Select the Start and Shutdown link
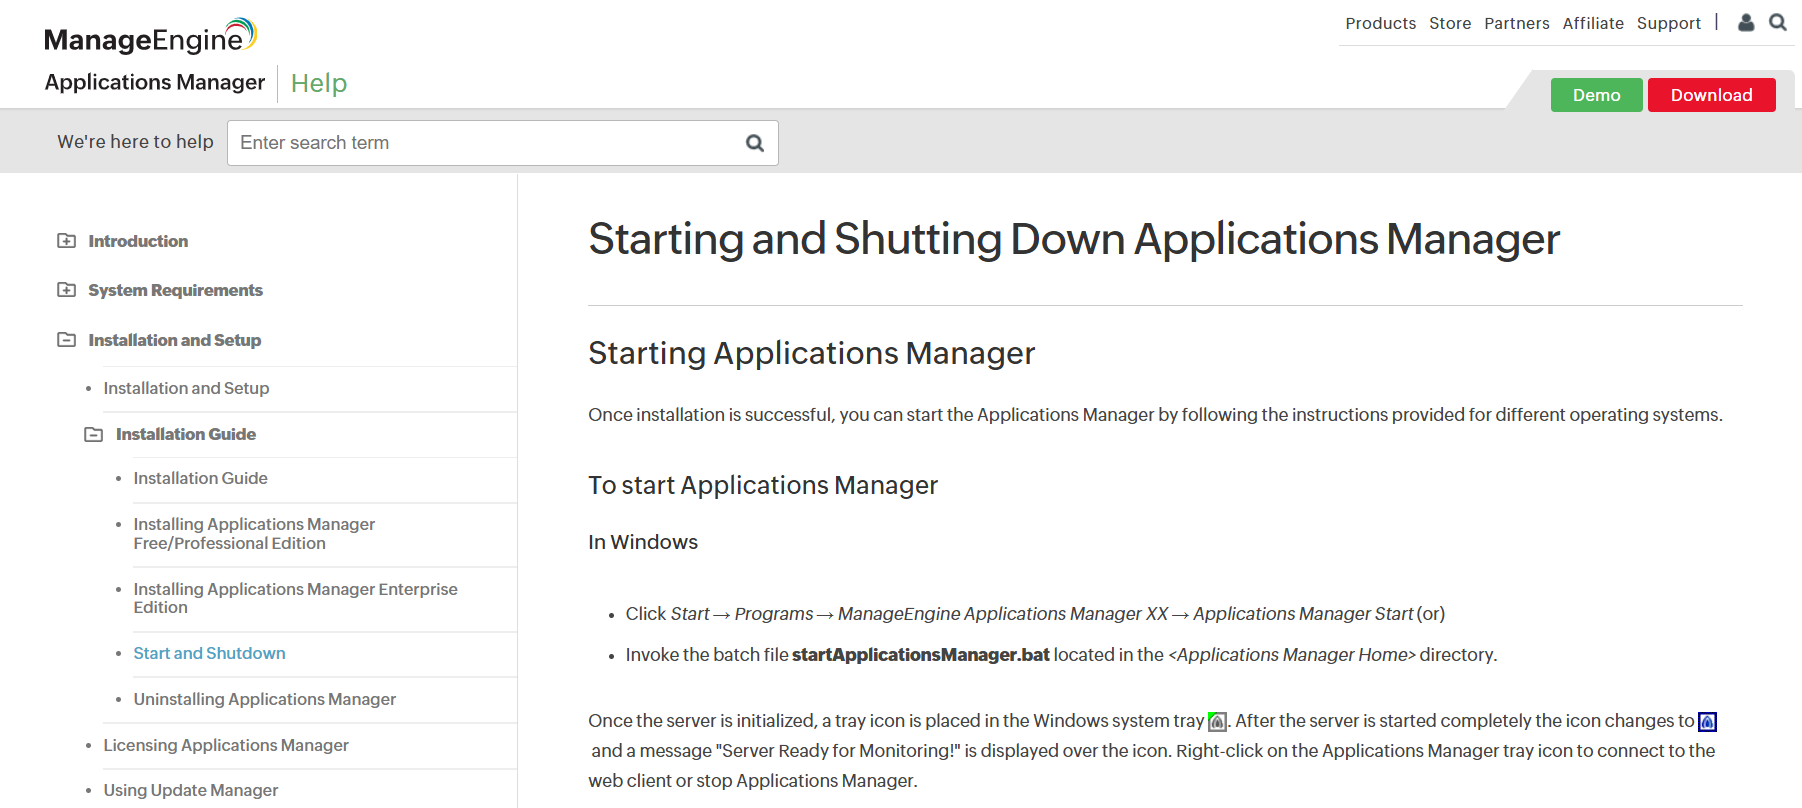 tap(209, 653)
